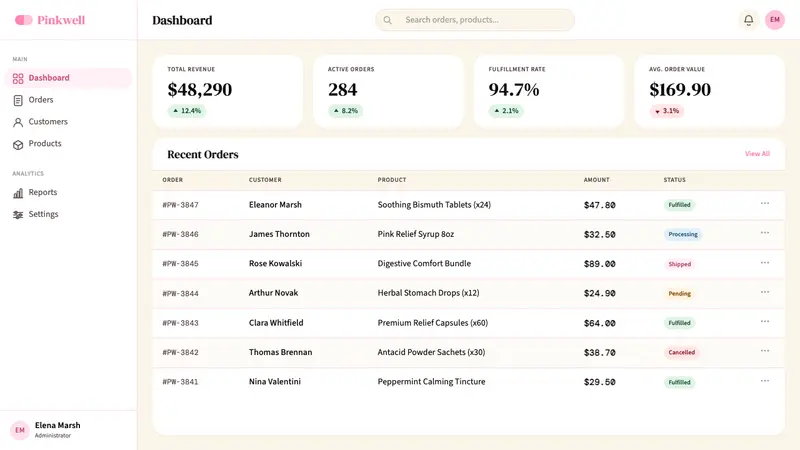The width and height of the screenshot is (800, 450).
Task: Click the 8.2% active orders badge
Action: pos(345,111)
